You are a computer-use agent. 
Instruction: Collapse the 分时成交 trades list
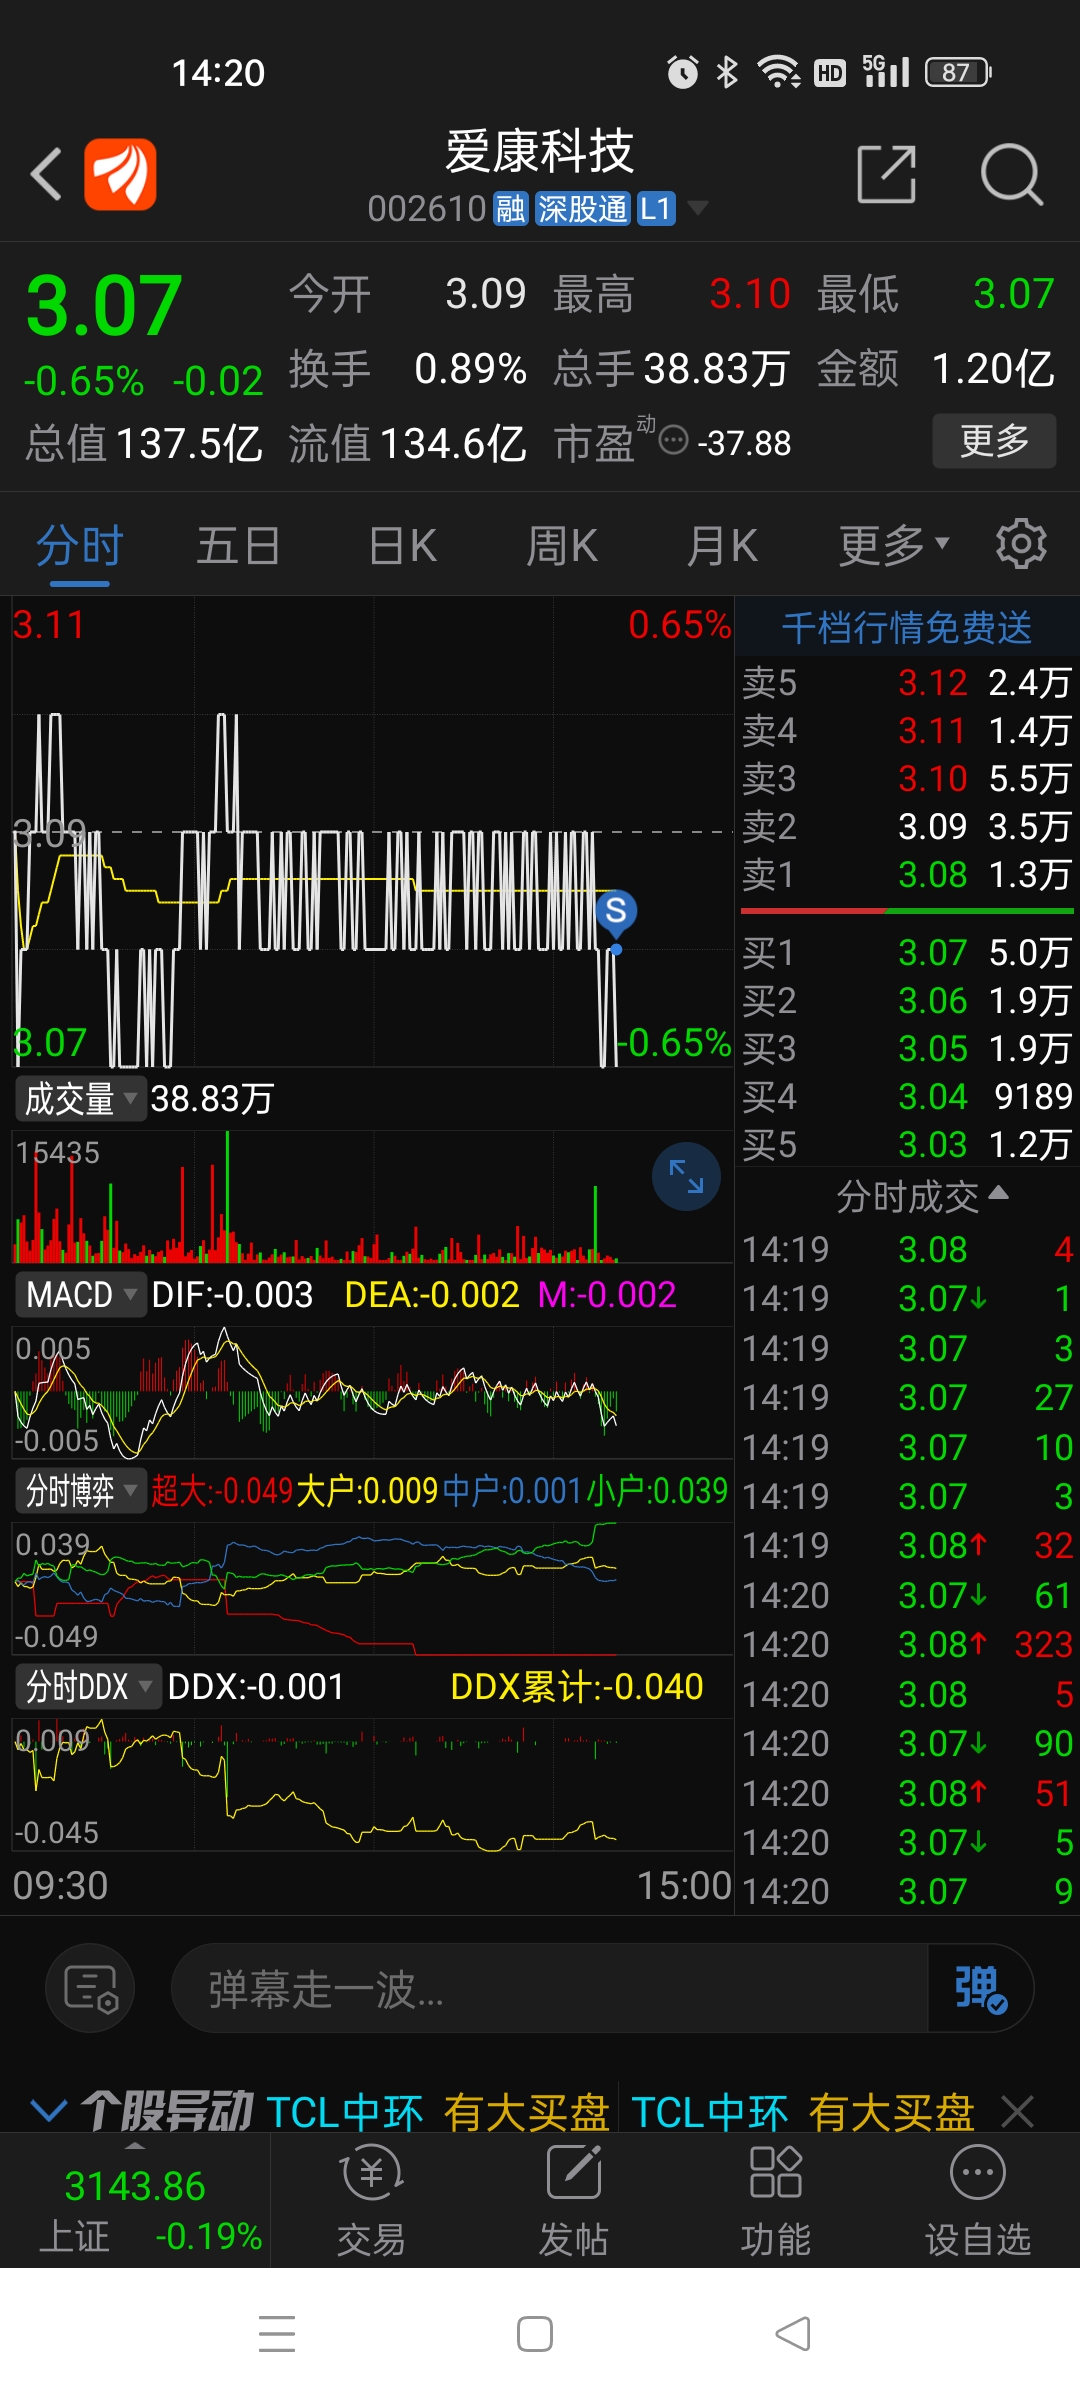(923, 1196)
